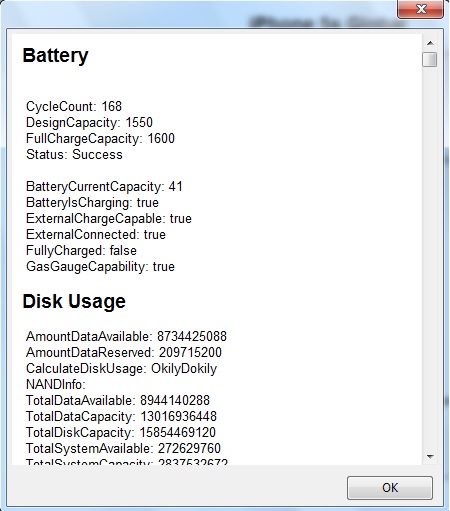Click the Battery heading
Image resolution: width=450 pixels, height=511 pixels.
coord(55,55)
